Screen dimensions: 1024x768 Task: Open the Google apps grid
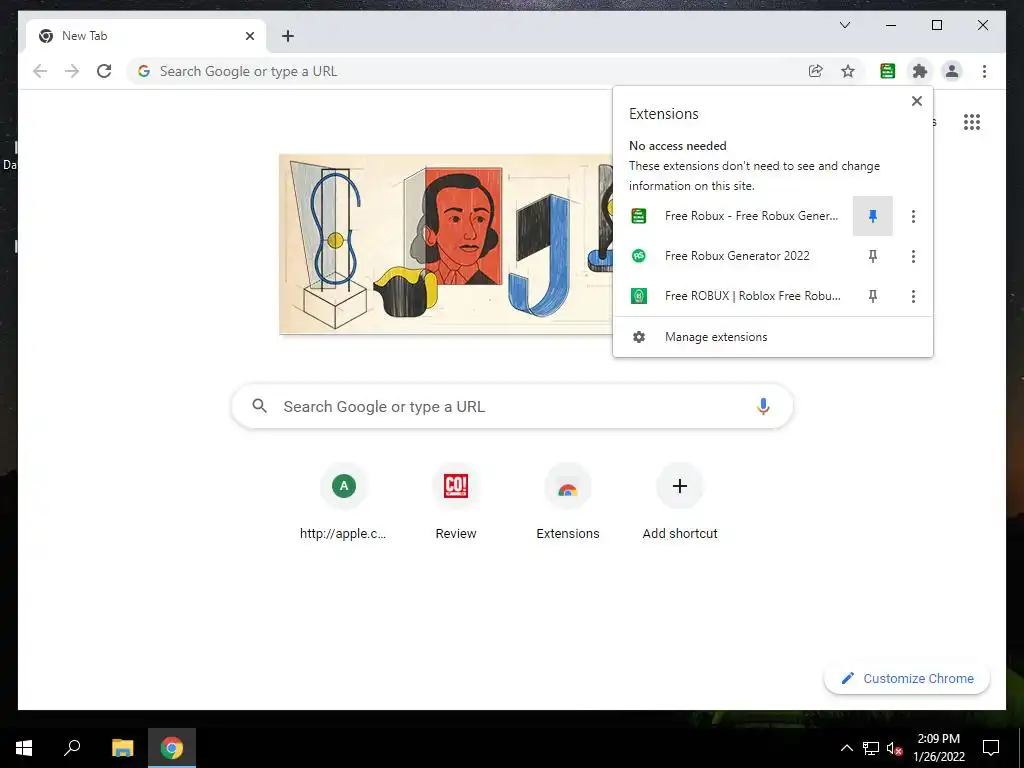click(972, 122)
